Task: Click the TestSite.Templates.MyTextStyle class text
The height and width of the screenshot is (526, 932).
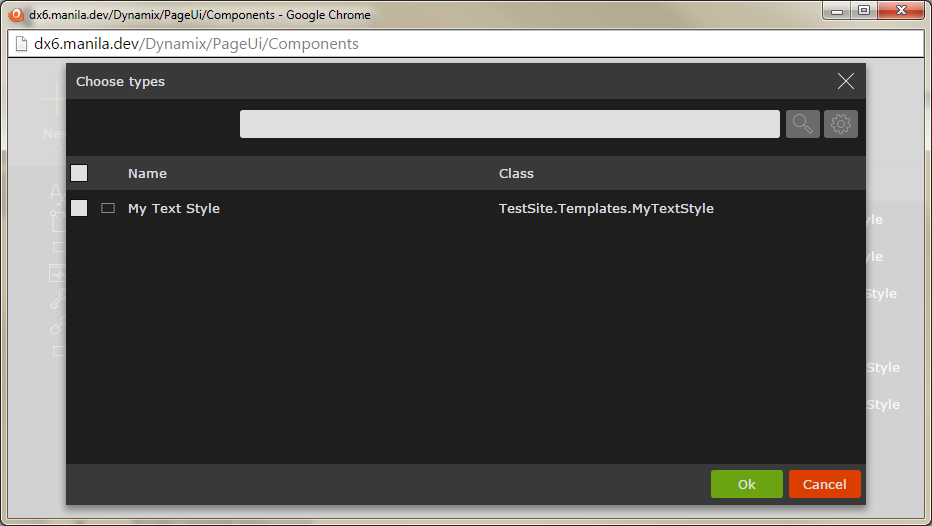Action: pyautogui.click(x=606, y=208)
